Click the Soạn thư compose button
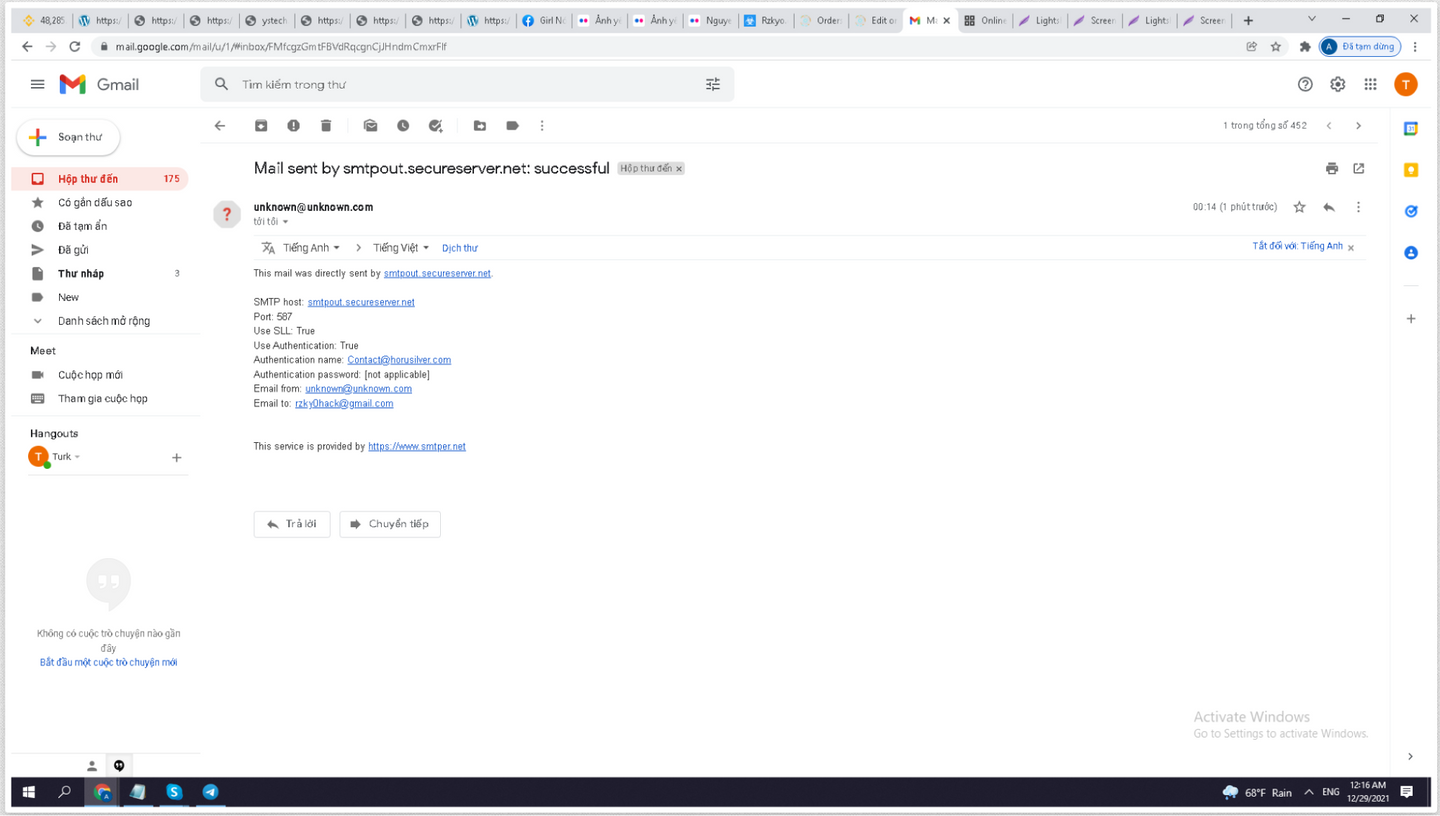Image resolution: width=1440 pixels, height=816 pixels. tap(68, 137)
